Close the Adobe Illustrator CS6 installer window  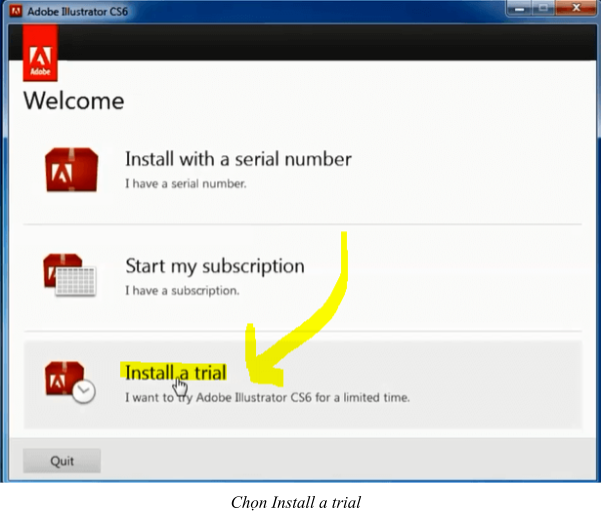tap(577, 9)
